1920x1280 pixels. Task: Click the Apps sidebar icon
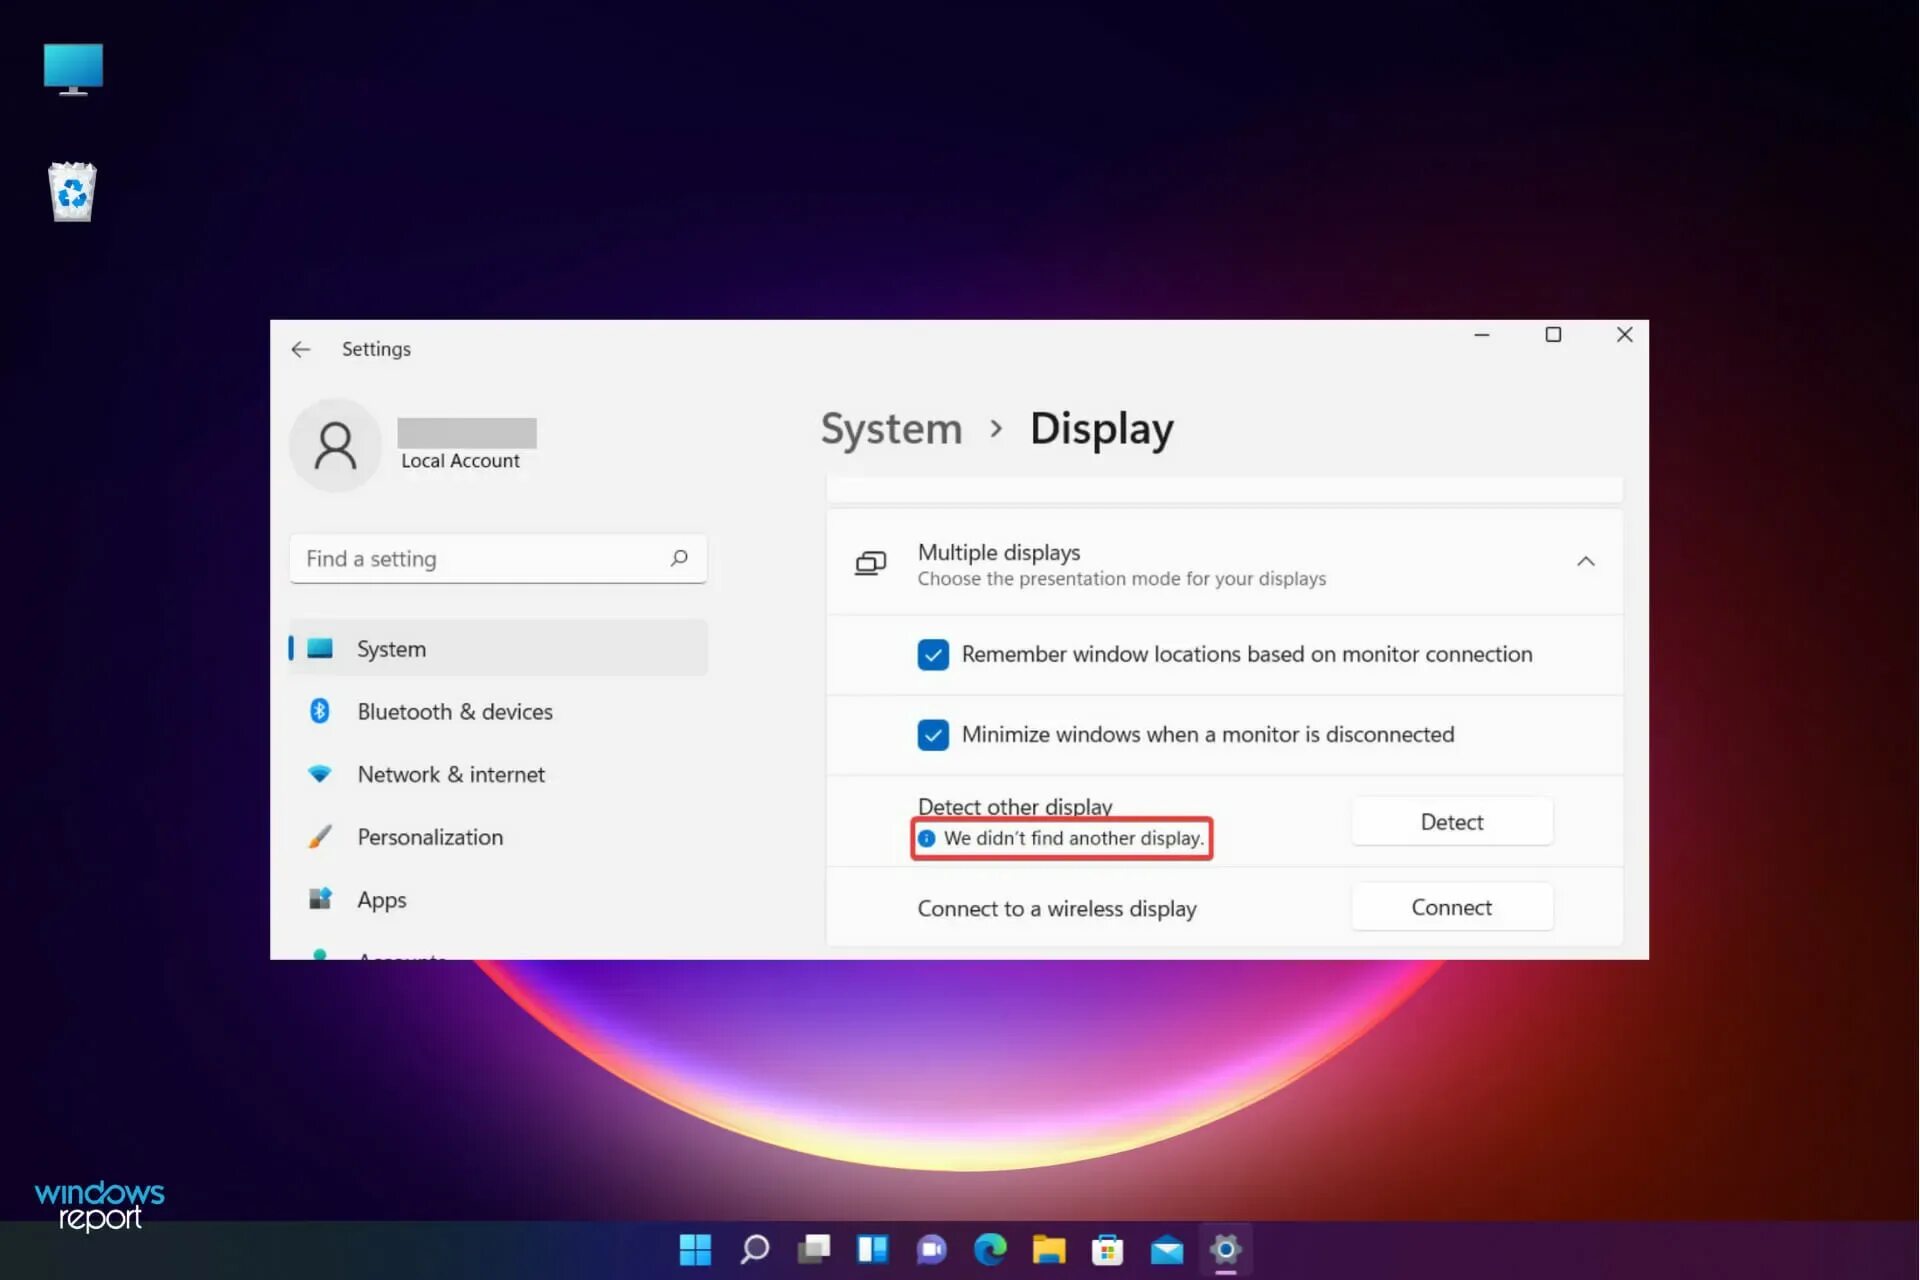[320, 899]
